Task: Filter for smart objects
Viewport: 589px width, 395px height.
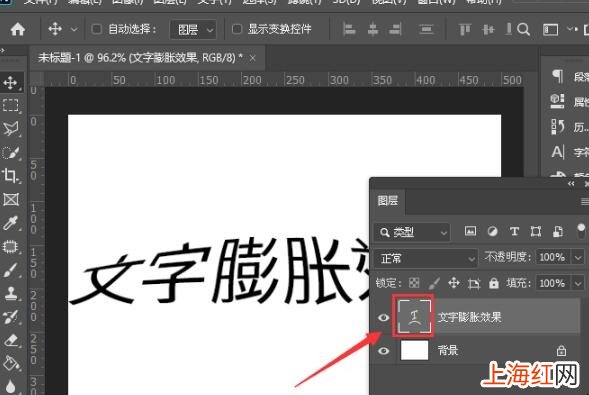Action: coord(558,232)
